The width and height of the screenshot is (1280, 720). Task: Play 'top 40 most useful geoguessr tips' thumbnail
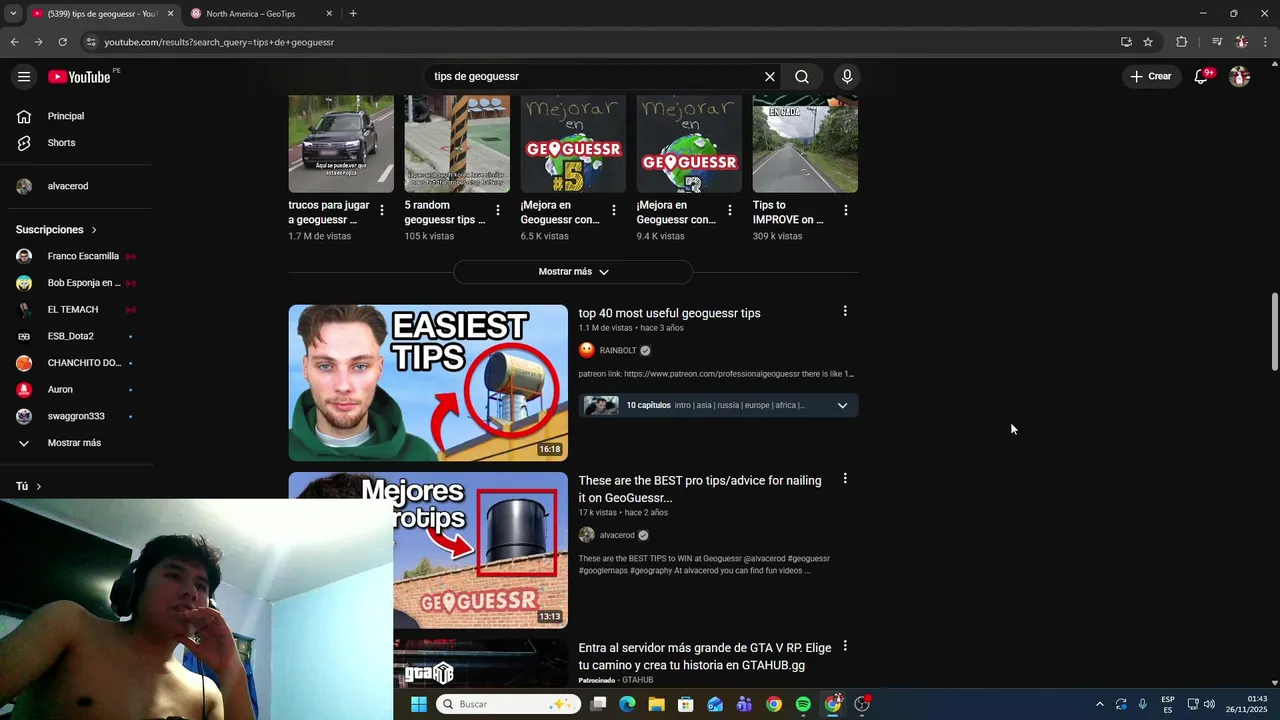pyautogui.click(x=428, y=383)
